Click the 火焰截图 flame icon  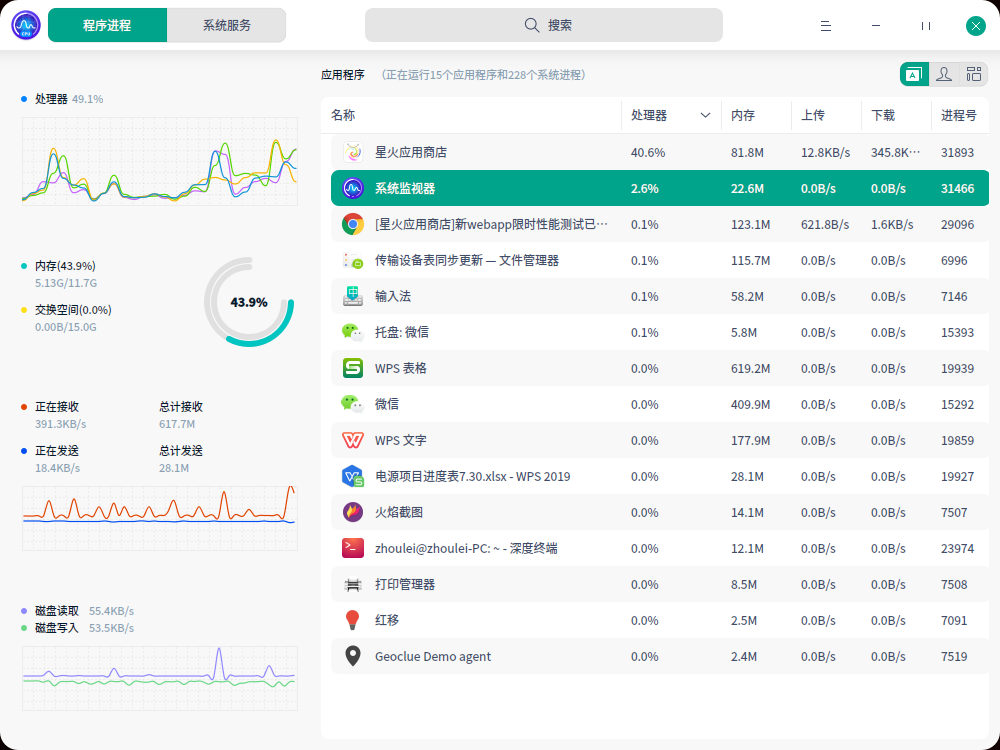click(353, 512)
